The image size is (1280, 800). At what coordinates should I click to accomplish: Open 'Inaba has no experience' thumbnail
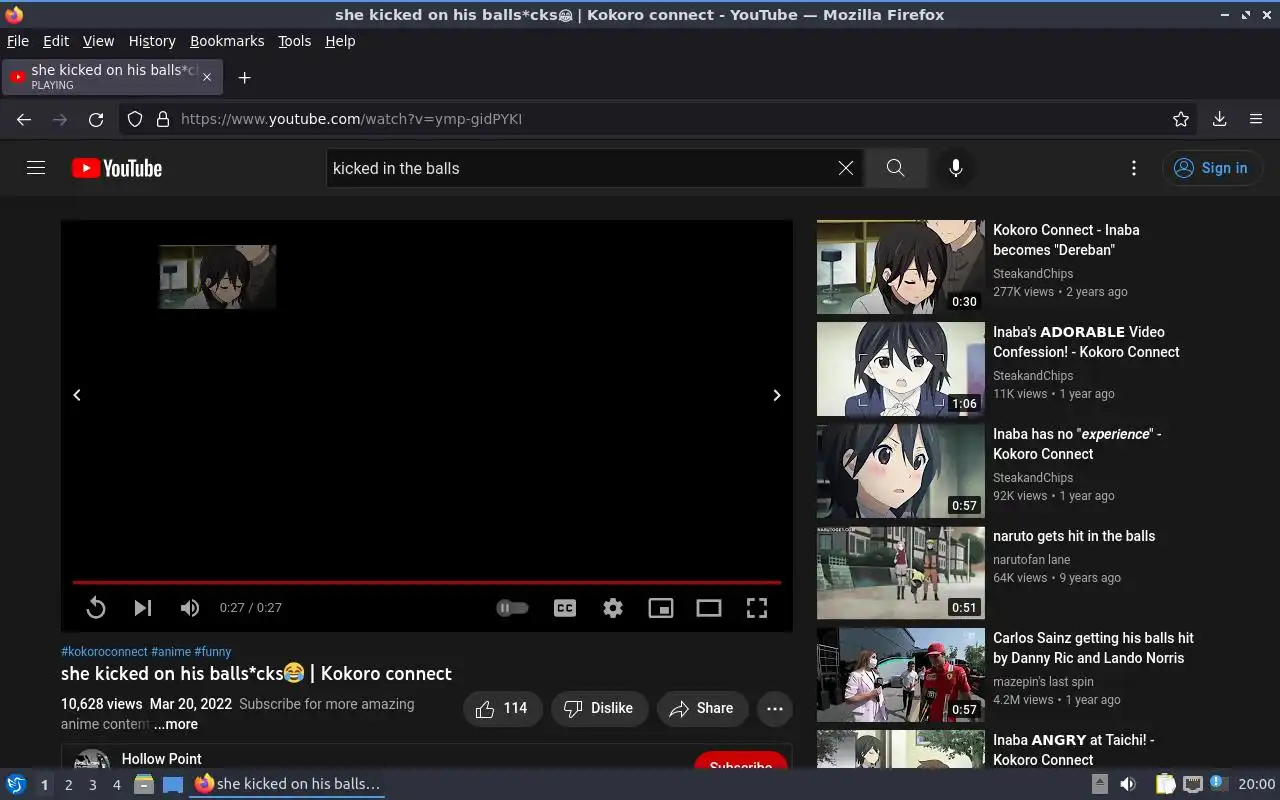tap(901, 471)
